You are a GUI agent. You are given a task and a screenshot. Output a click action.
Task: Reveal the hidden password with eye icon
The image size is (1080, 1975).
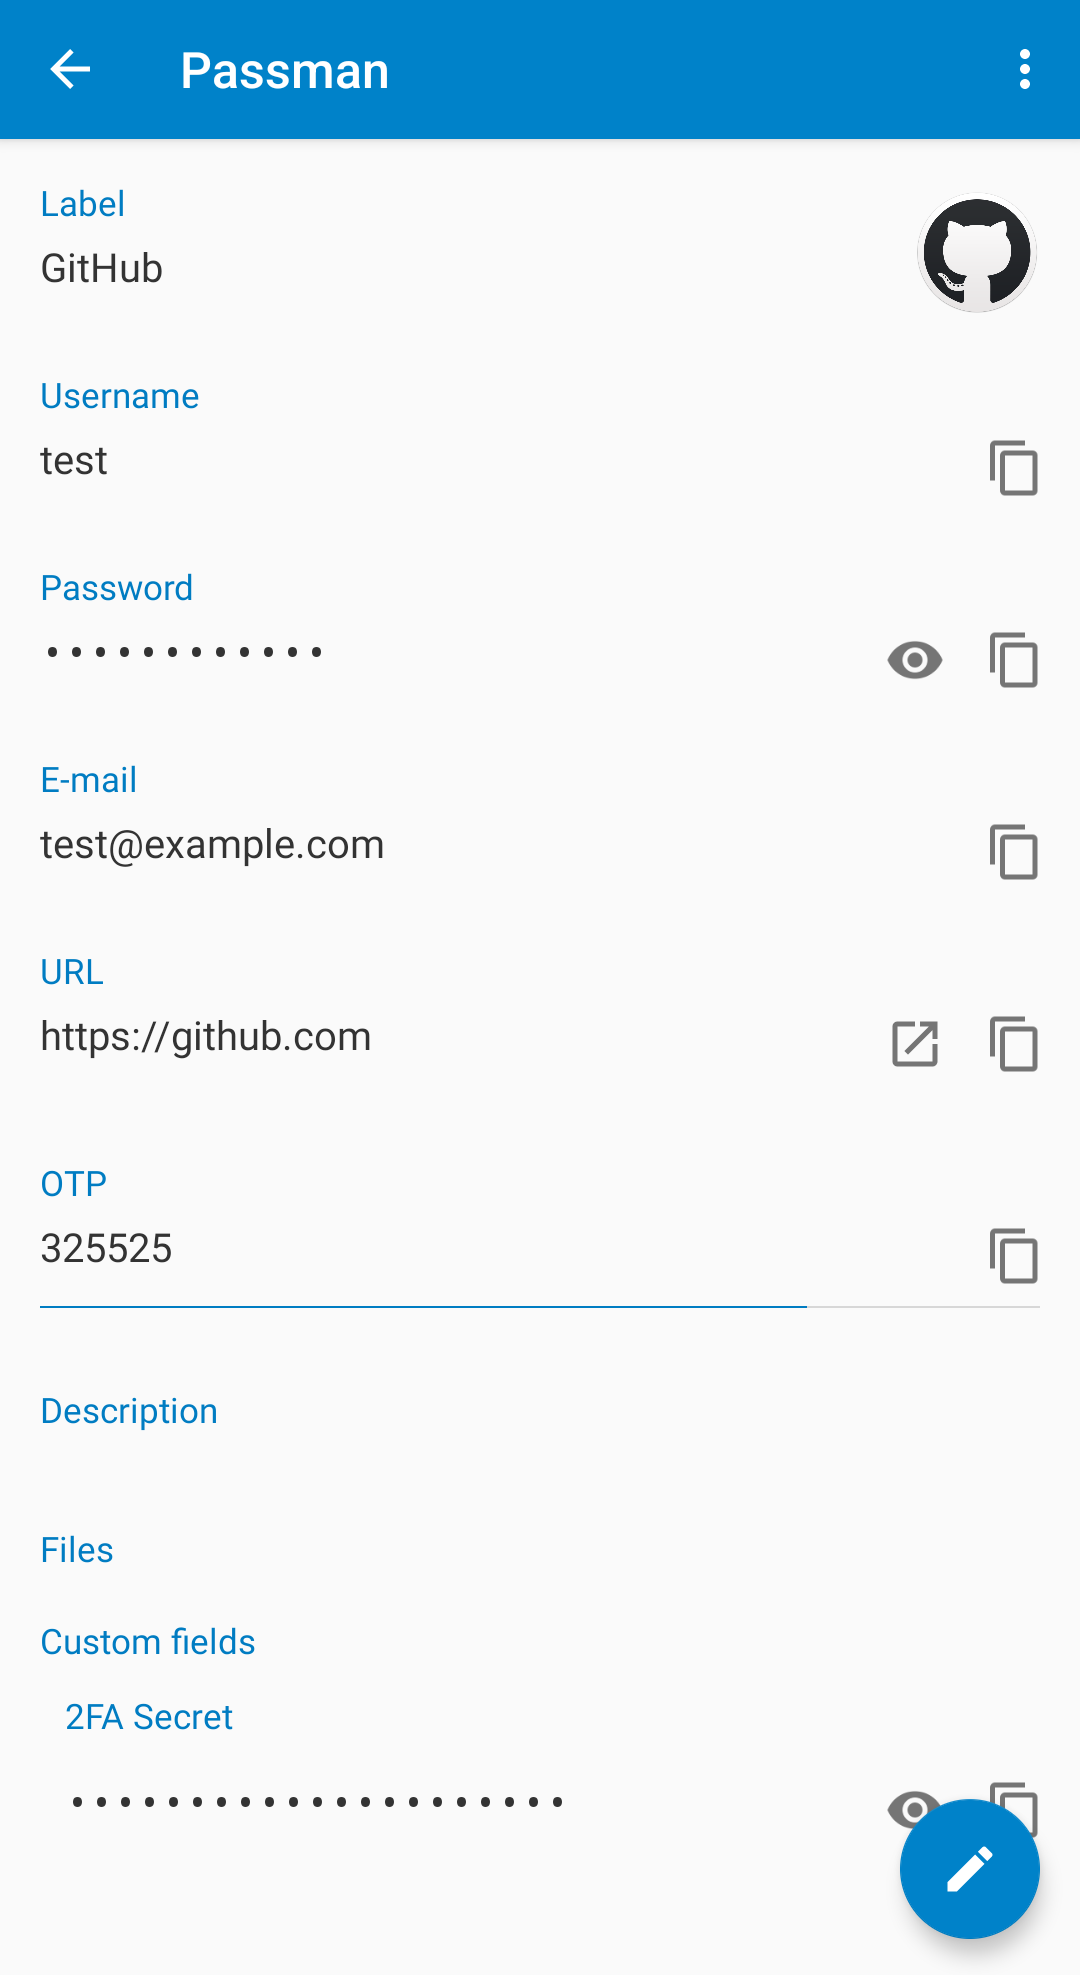click(914, 660)
